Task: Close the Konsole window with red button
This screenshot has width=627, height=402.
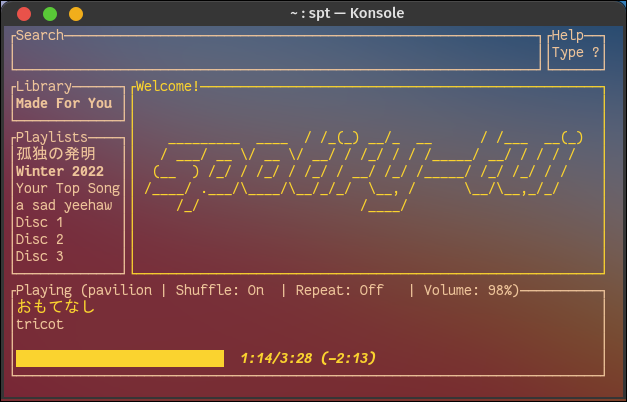Action: 24,14
